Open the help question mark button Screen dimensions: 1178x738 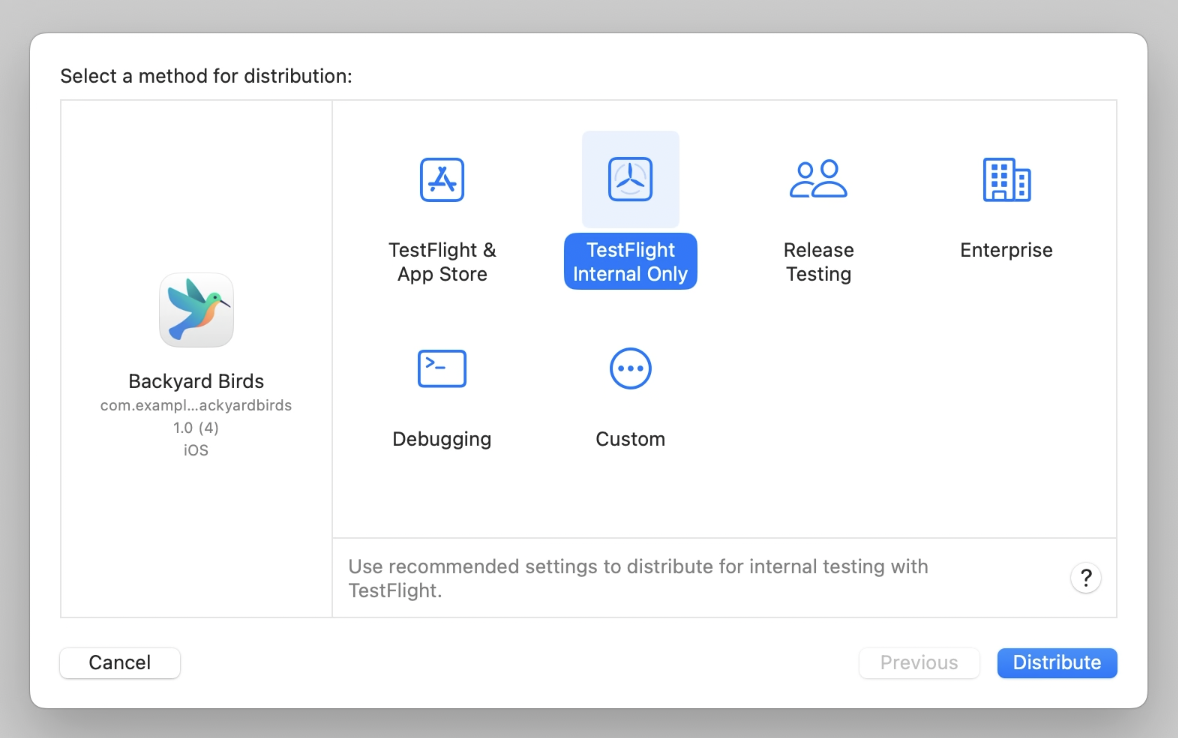tap(1086, 578)
